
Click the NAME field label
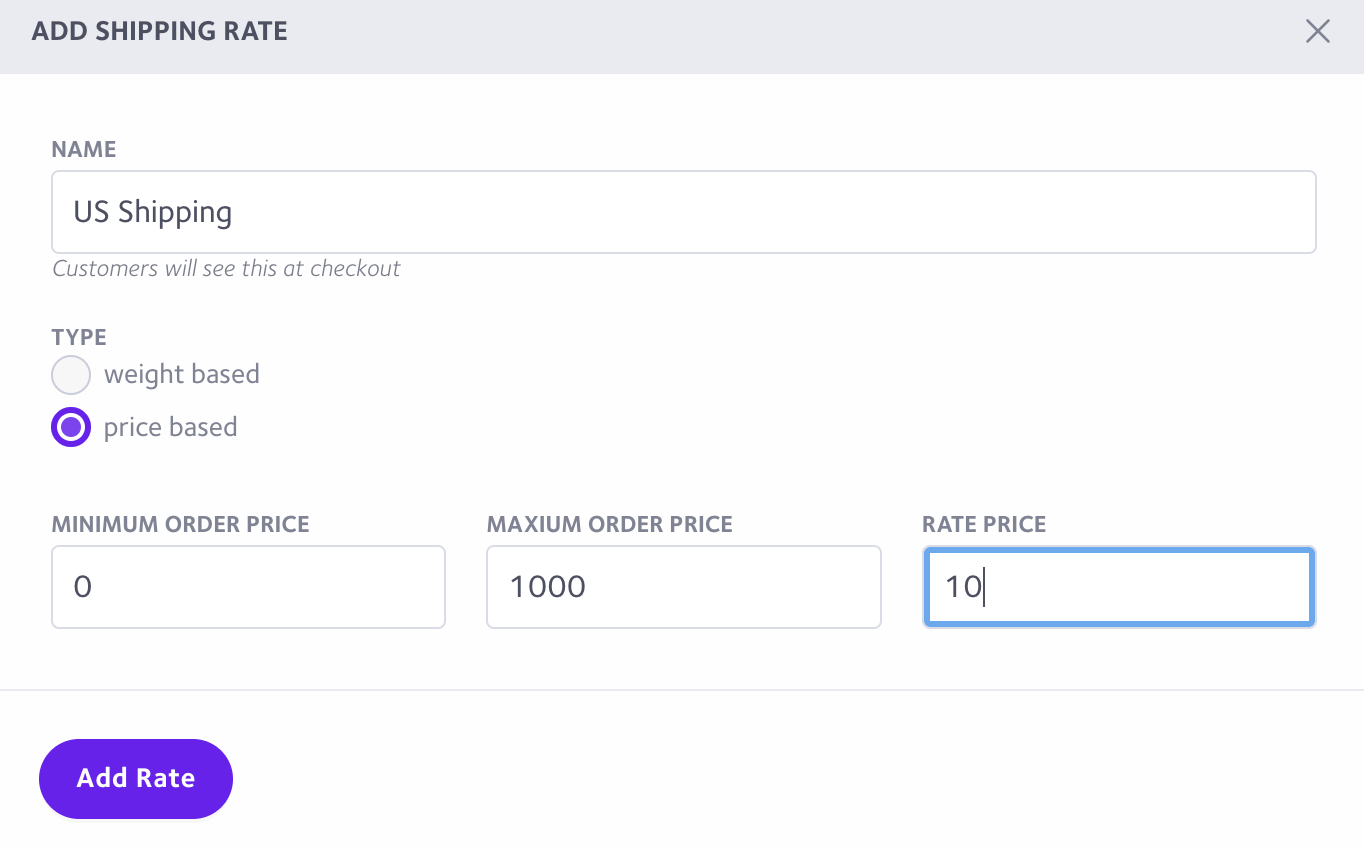(84, 150)
